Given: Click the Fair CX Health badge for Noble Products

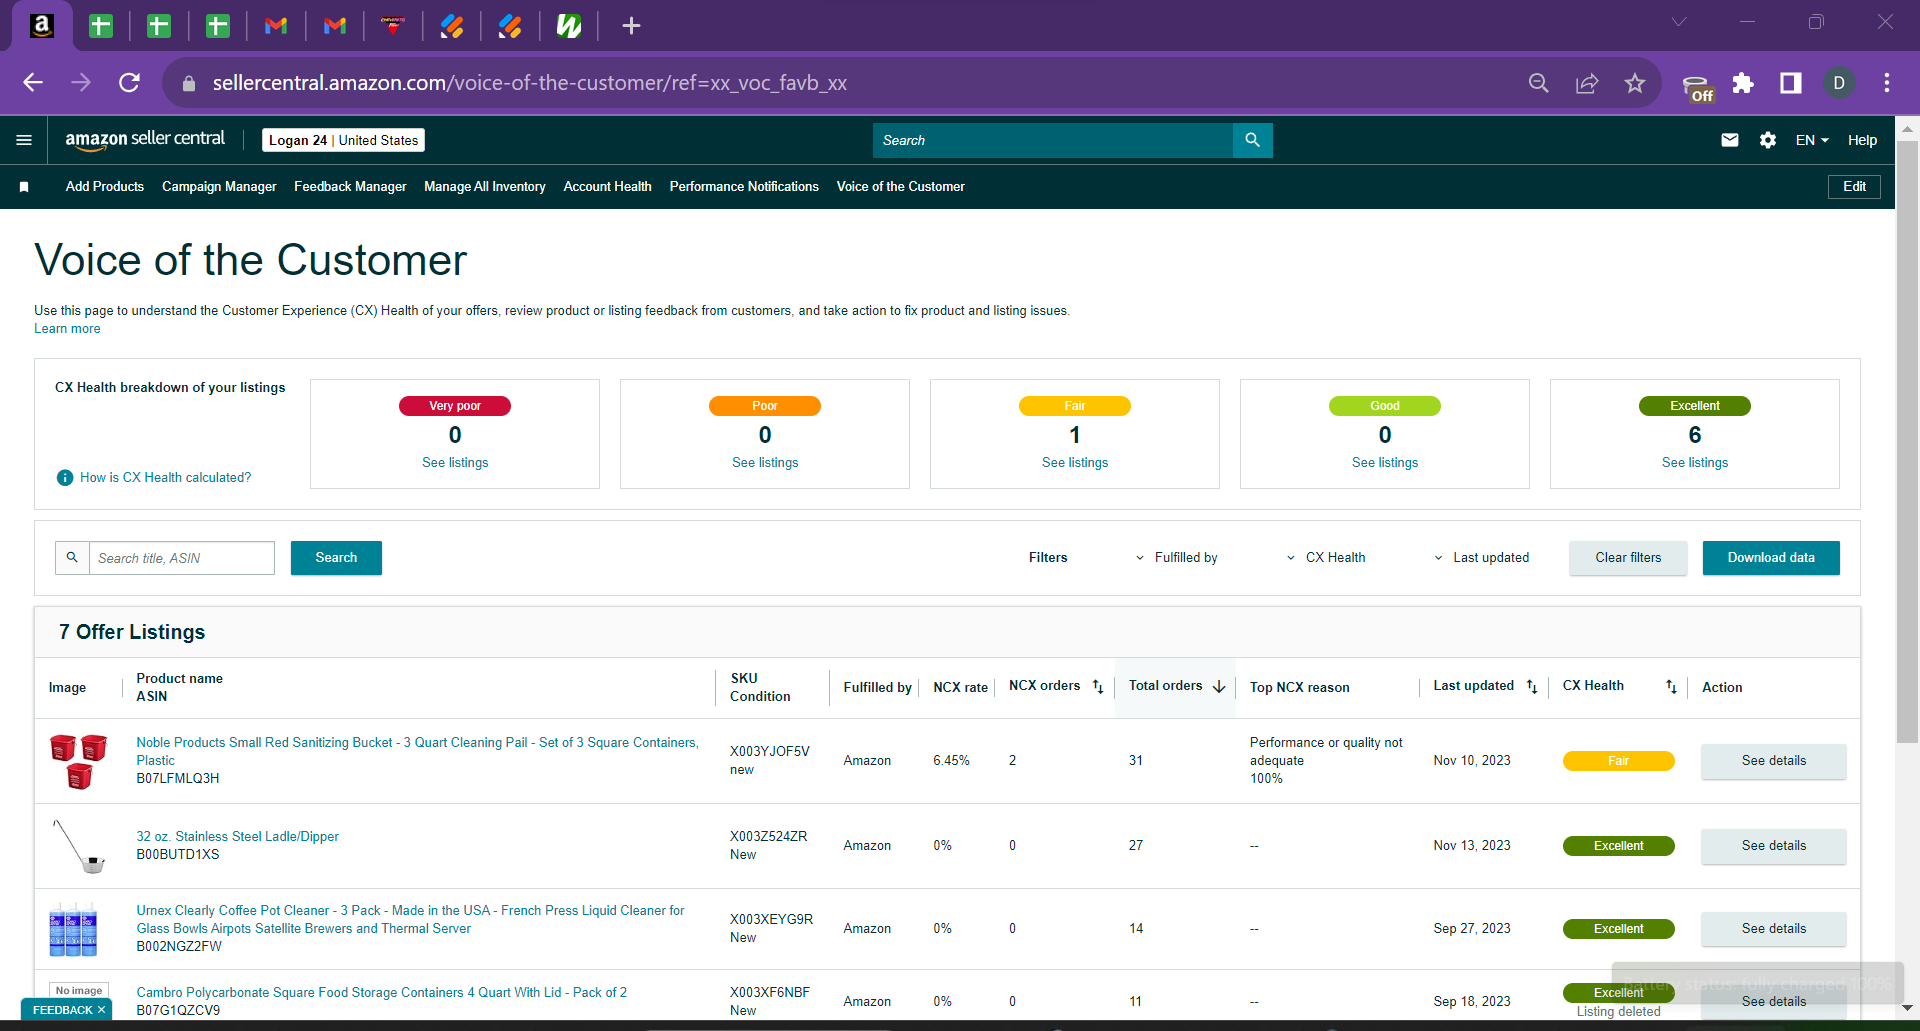Looking at the screenshot, I should coord(1619,761).
